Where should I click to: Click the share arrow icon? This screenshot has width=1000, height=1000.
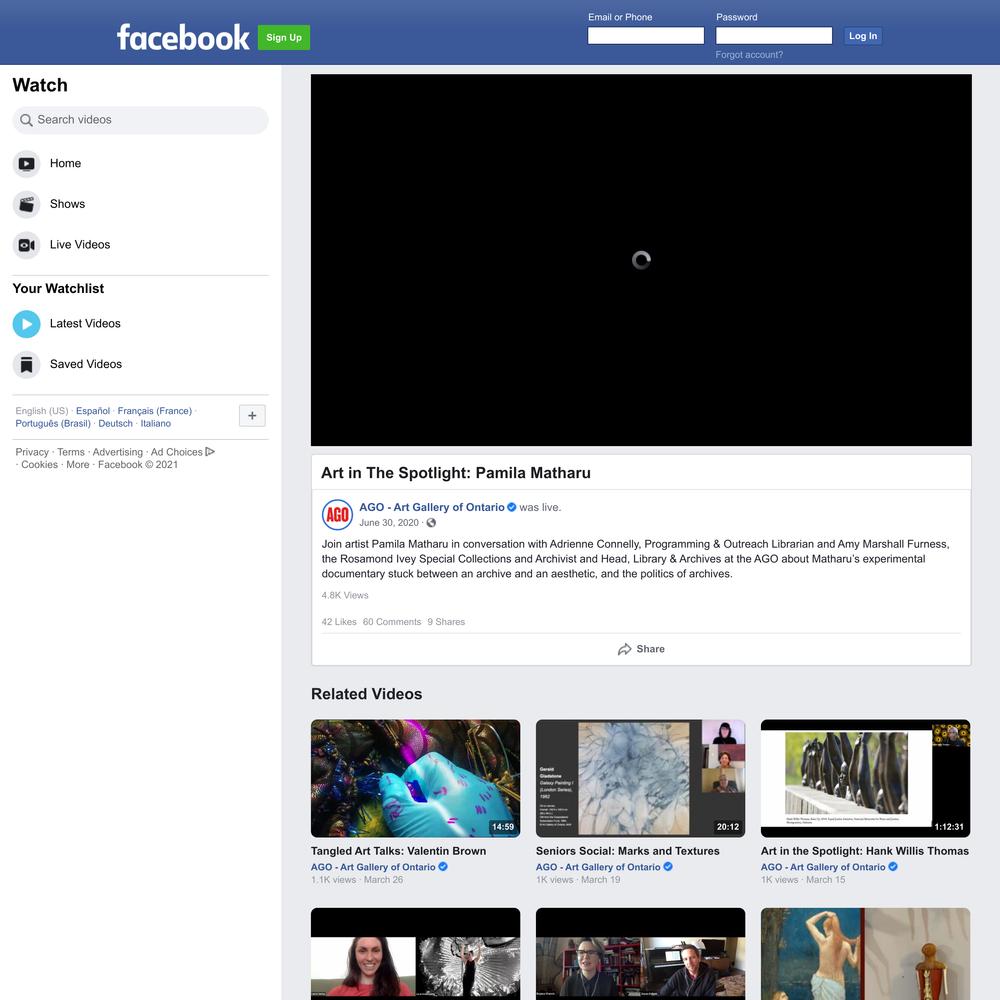[x=624, y=649]
